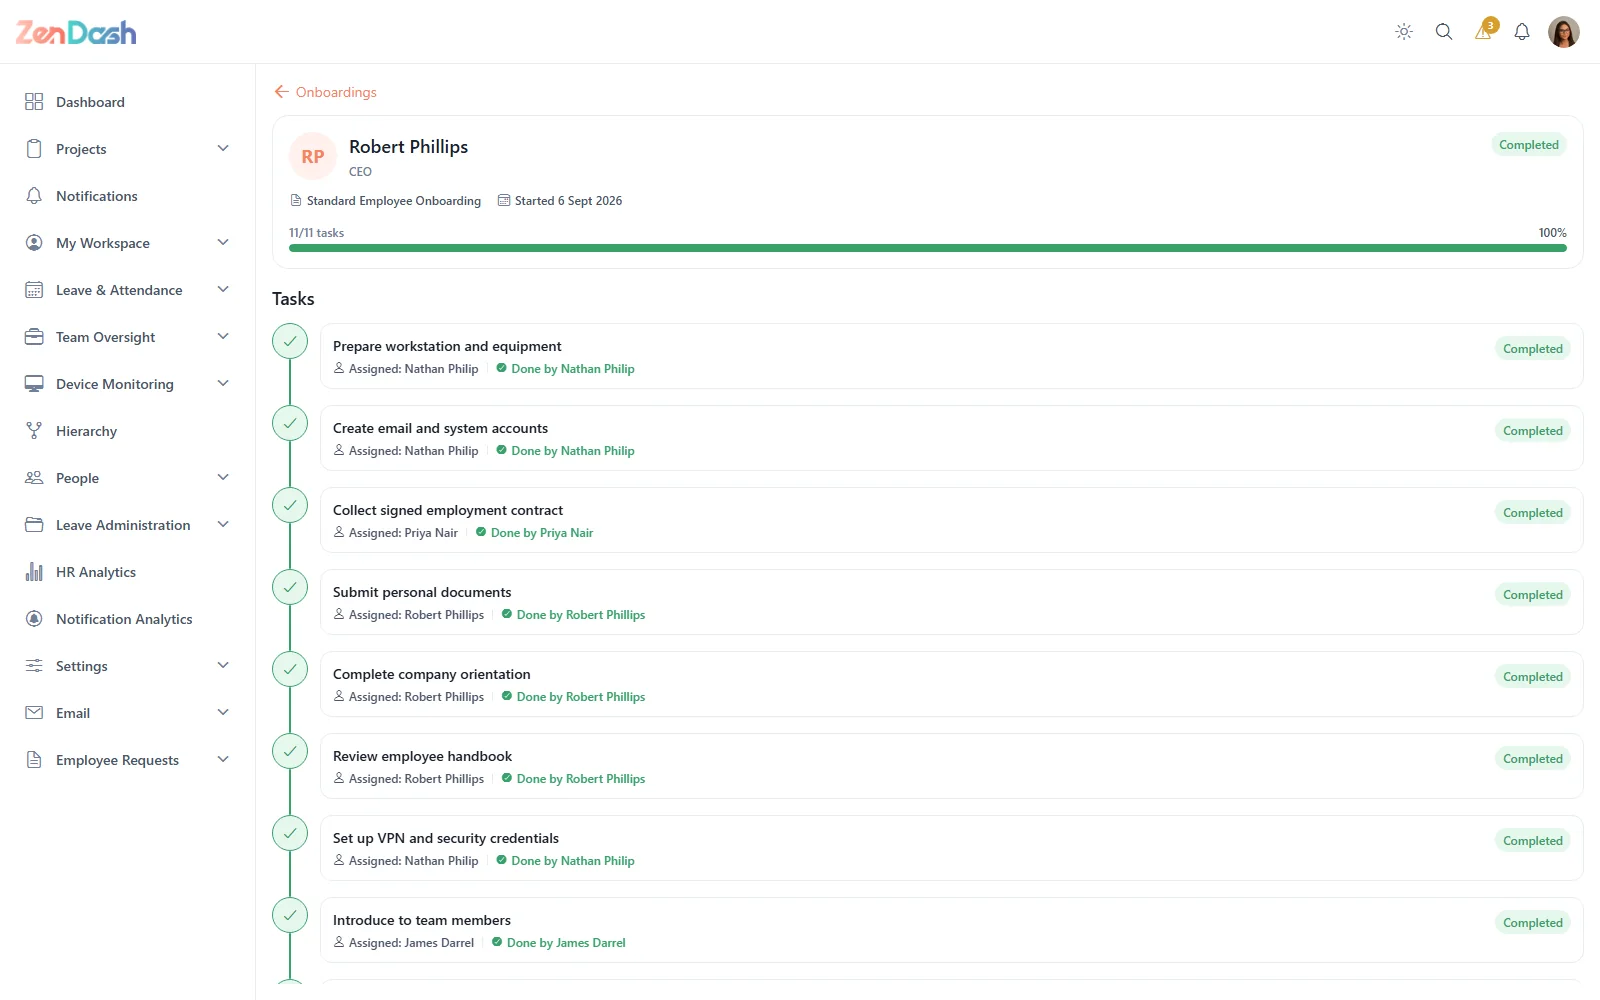Image resolution: width=1600 pixels, height=1000 pixels.
Task: Expand the Team Oversight chevron
Action: (223, 337)
